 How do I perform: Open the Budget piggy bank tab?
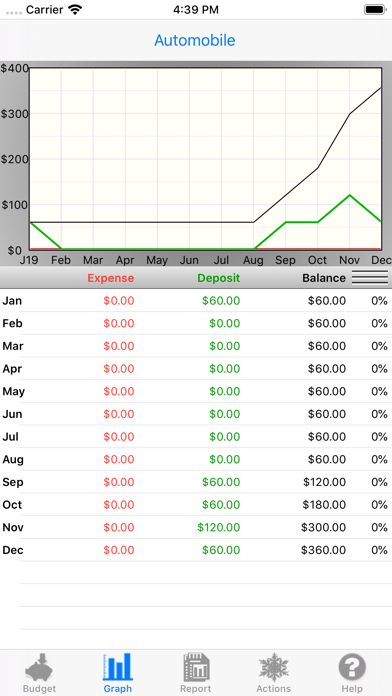39,672
